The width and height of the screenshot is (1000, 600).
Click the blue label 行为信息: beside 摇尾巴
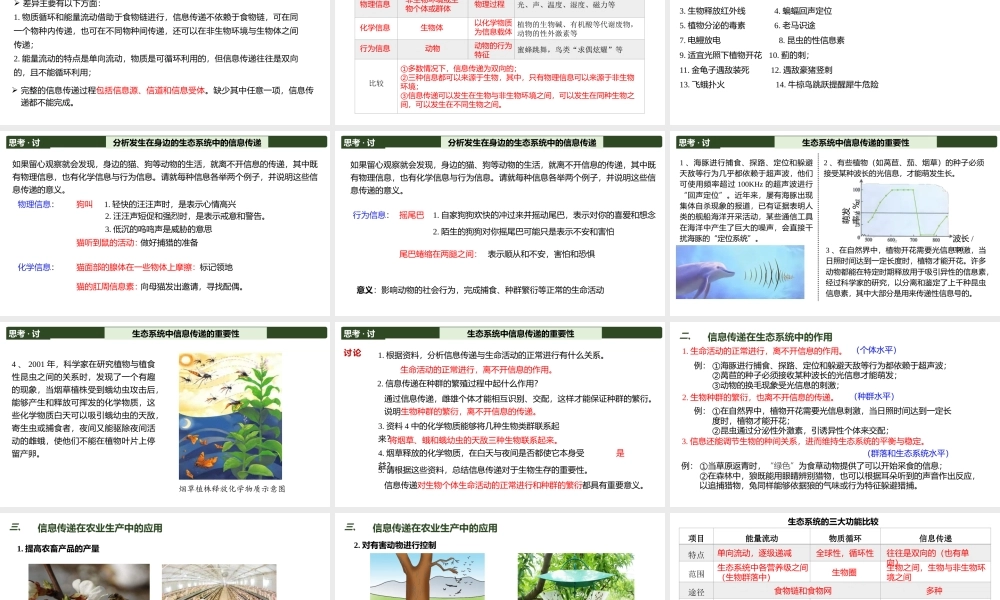371,215
